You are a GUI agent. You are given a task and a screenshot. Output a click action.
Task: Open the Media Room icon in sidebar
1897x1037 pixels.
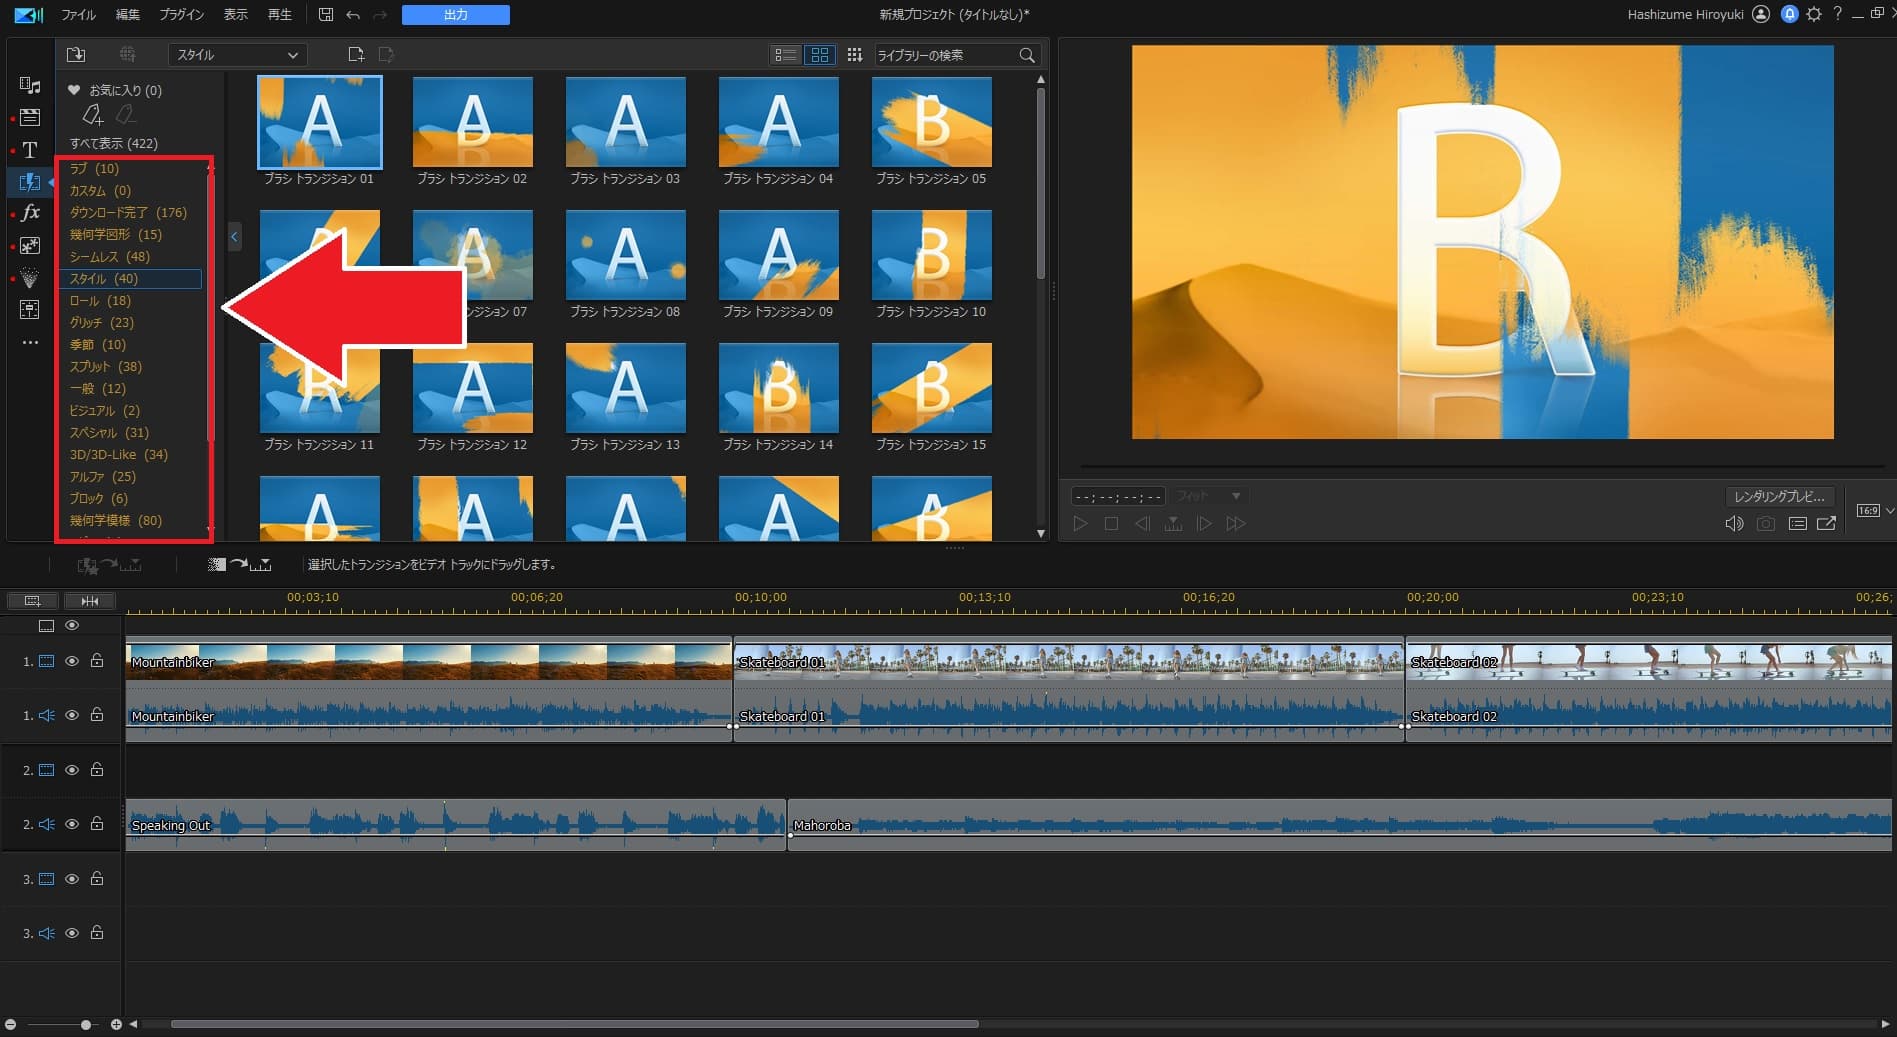(30, 85)
